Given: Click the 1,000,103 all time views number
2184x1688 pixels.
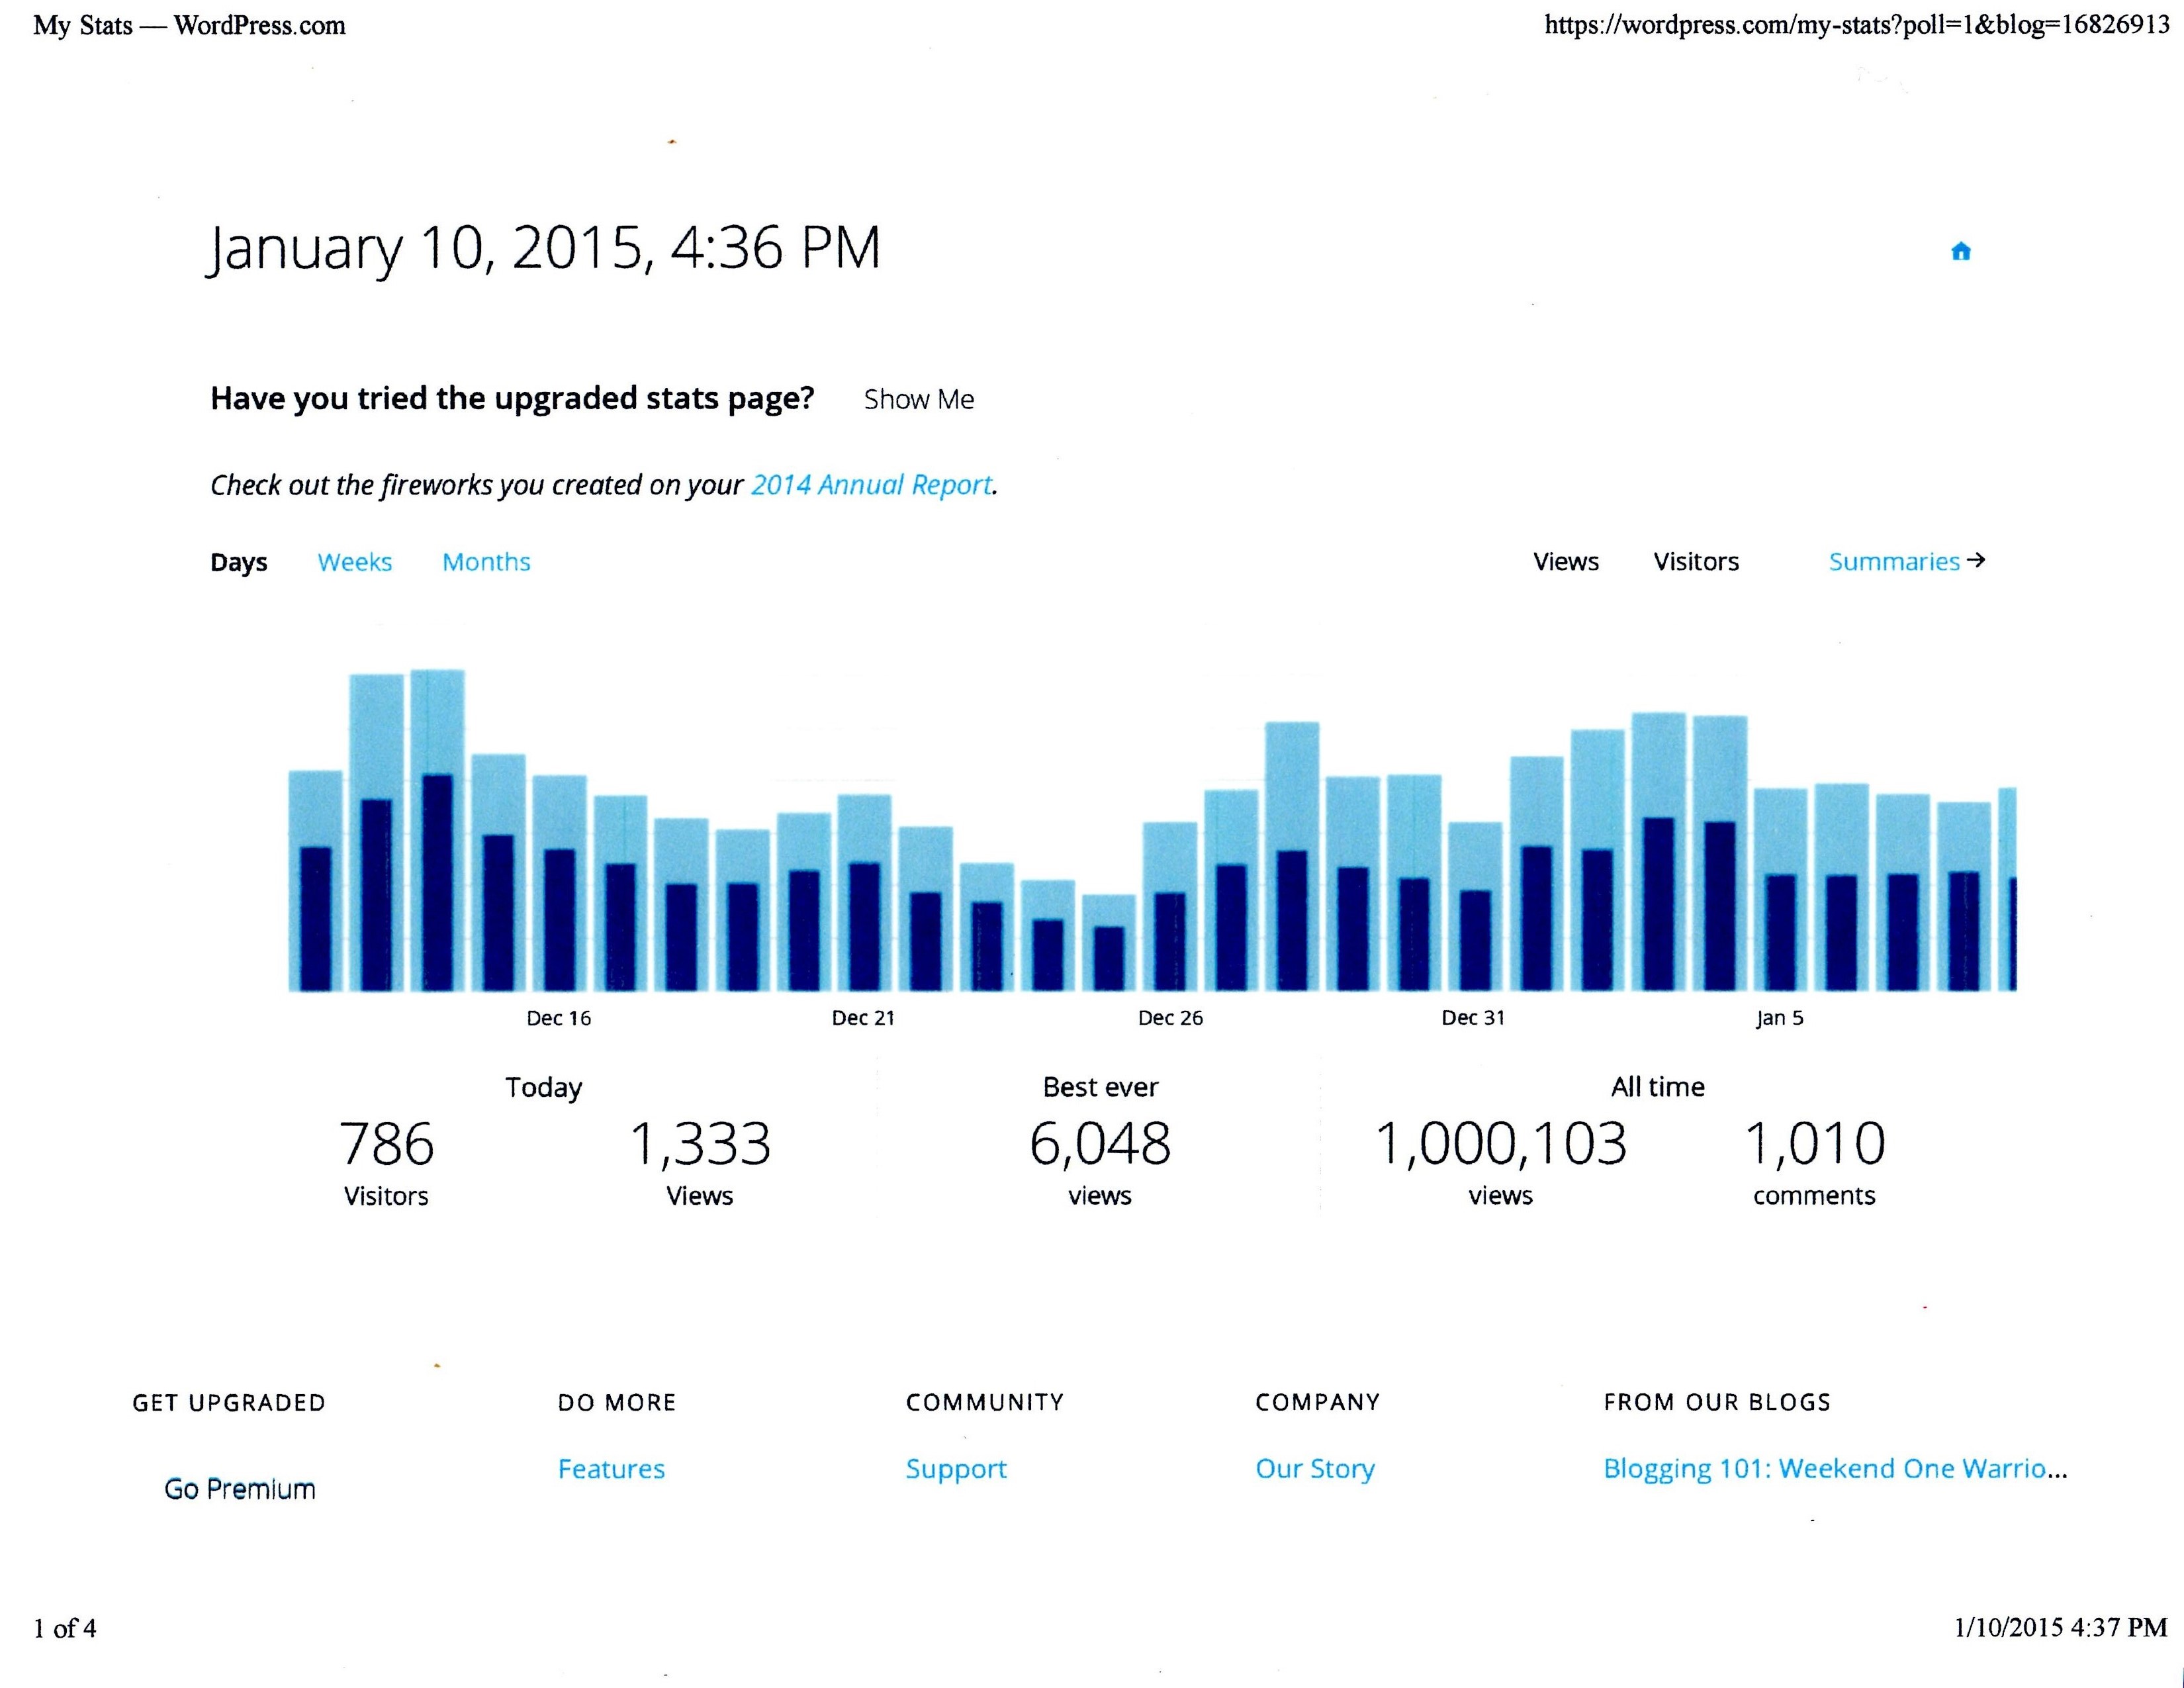Looking at the screenshot, I should coord(1500,1144).
